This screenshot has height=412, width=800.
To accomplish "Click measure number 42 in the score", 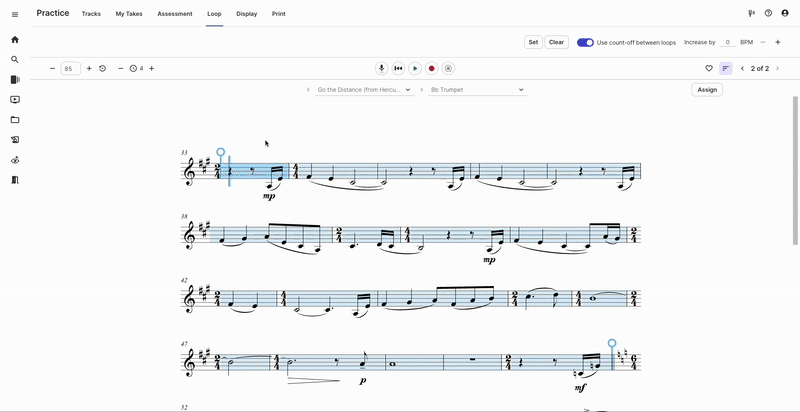I will click(184, 280).
